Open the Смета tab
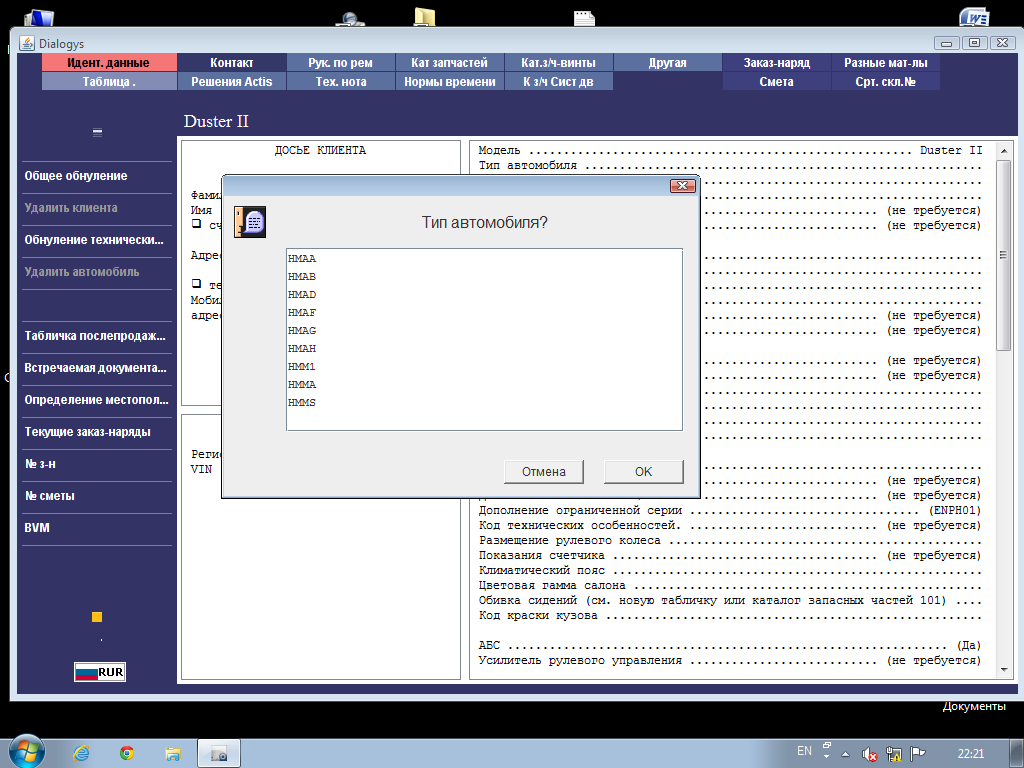Viewport: 1024px width, 768px height. pyautogui.click(x=776, y=82)
